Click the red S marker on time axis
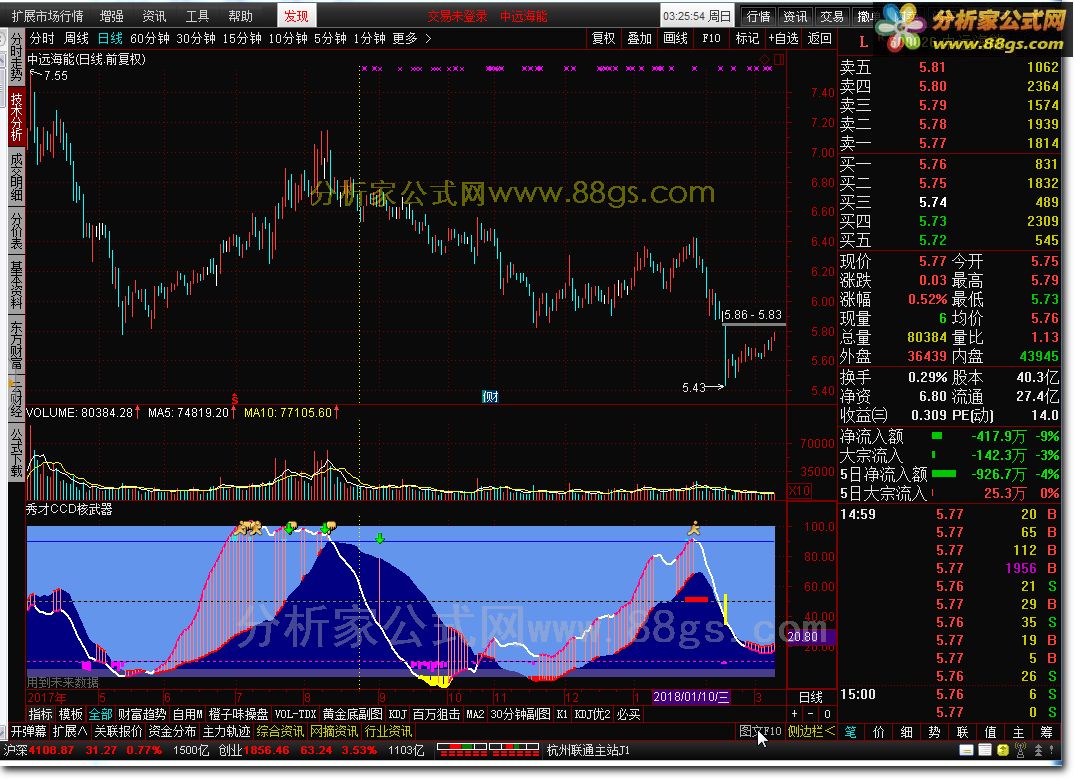Viewport: 1075px width, 779px height. click(234, 398)
